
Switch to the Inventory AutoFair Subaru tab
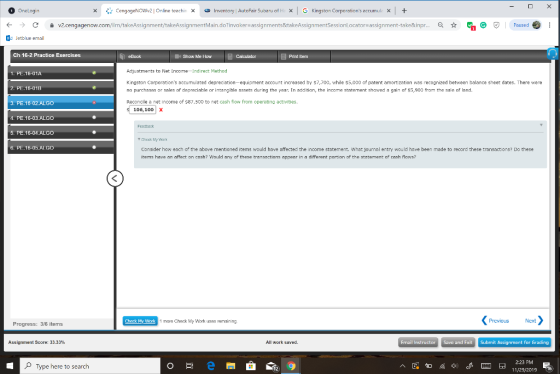248,11
